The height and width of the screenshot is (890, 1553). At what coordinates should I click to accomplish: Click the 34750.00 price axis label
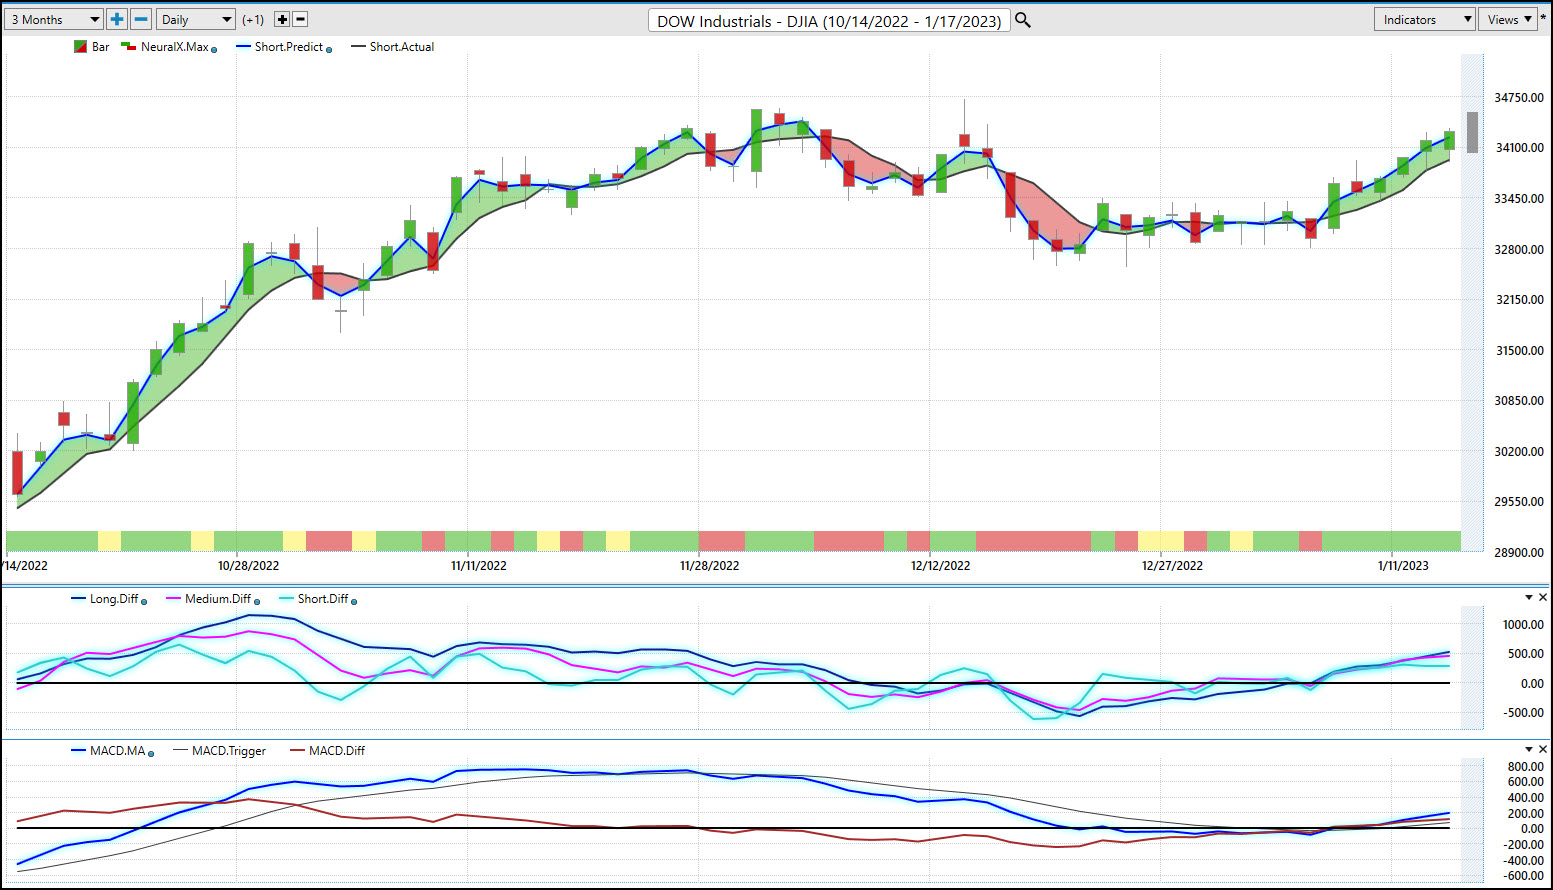pos(1519,98)
